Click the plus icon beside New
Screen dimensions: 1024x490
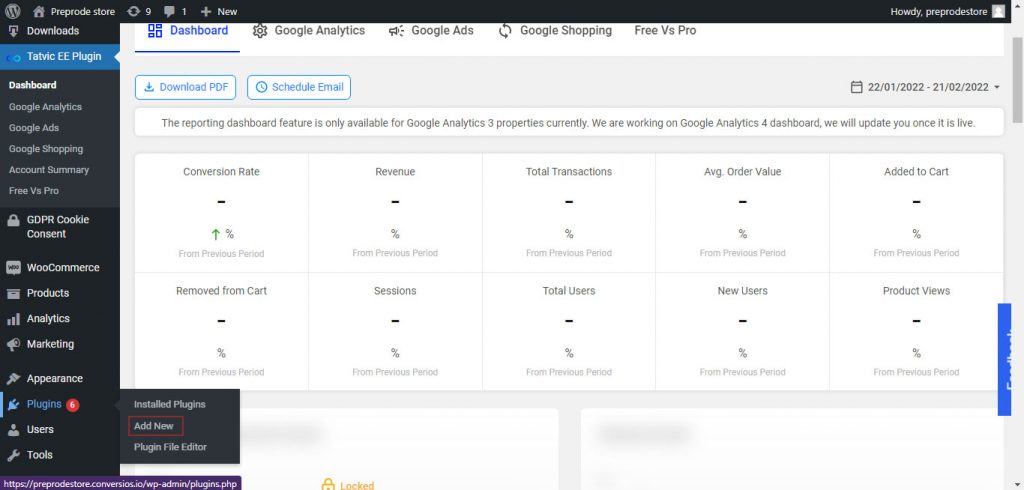coord(206,11)
